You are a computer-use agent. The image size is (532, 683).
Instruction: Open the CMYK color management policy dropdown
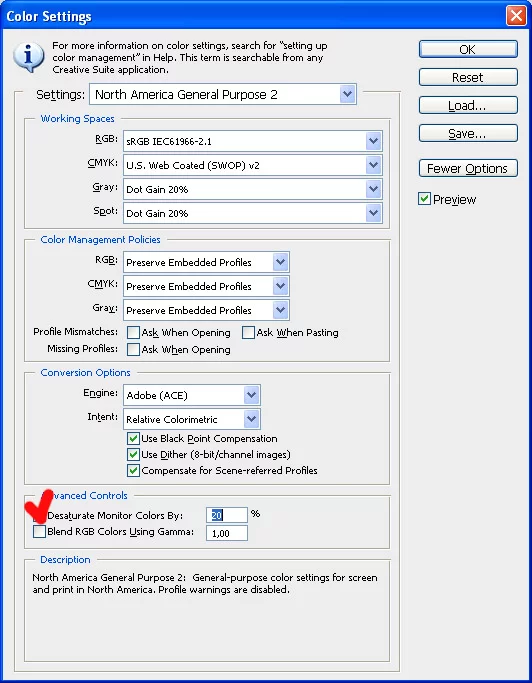[206, 286]
